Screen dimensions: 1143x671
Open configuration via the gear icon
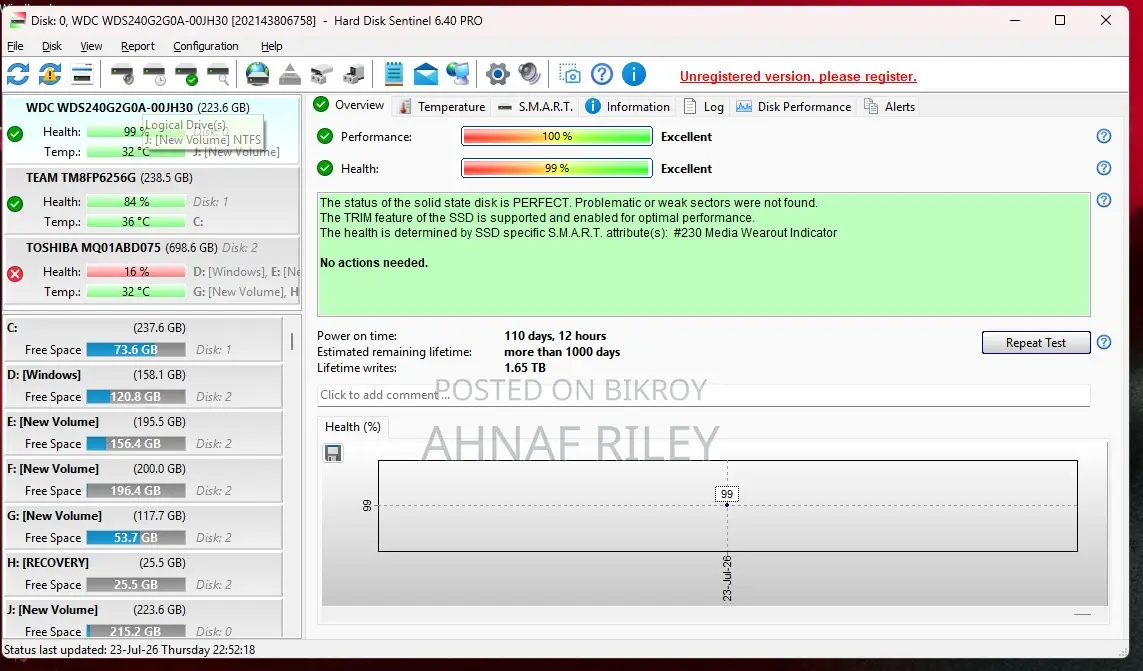498,74
